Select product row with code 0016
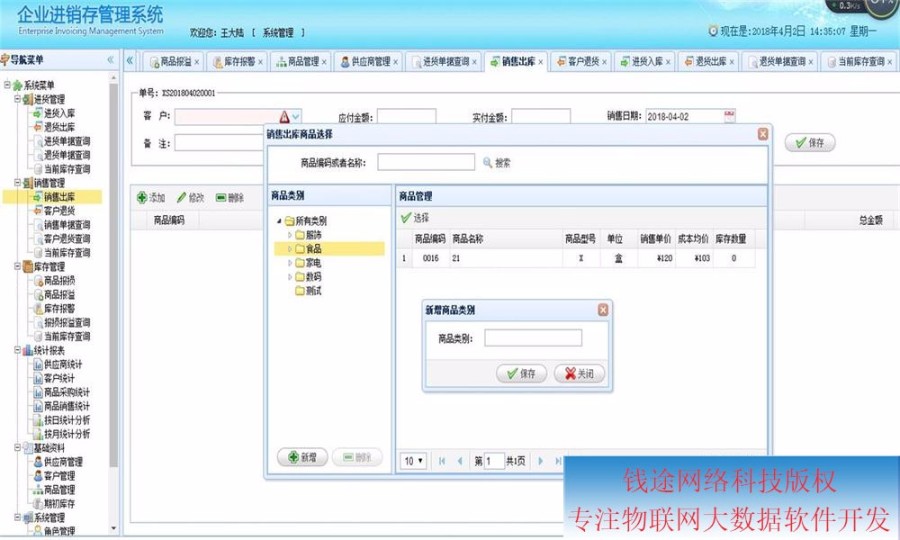Viewport: 900px width, 540px height. [576, 258]
